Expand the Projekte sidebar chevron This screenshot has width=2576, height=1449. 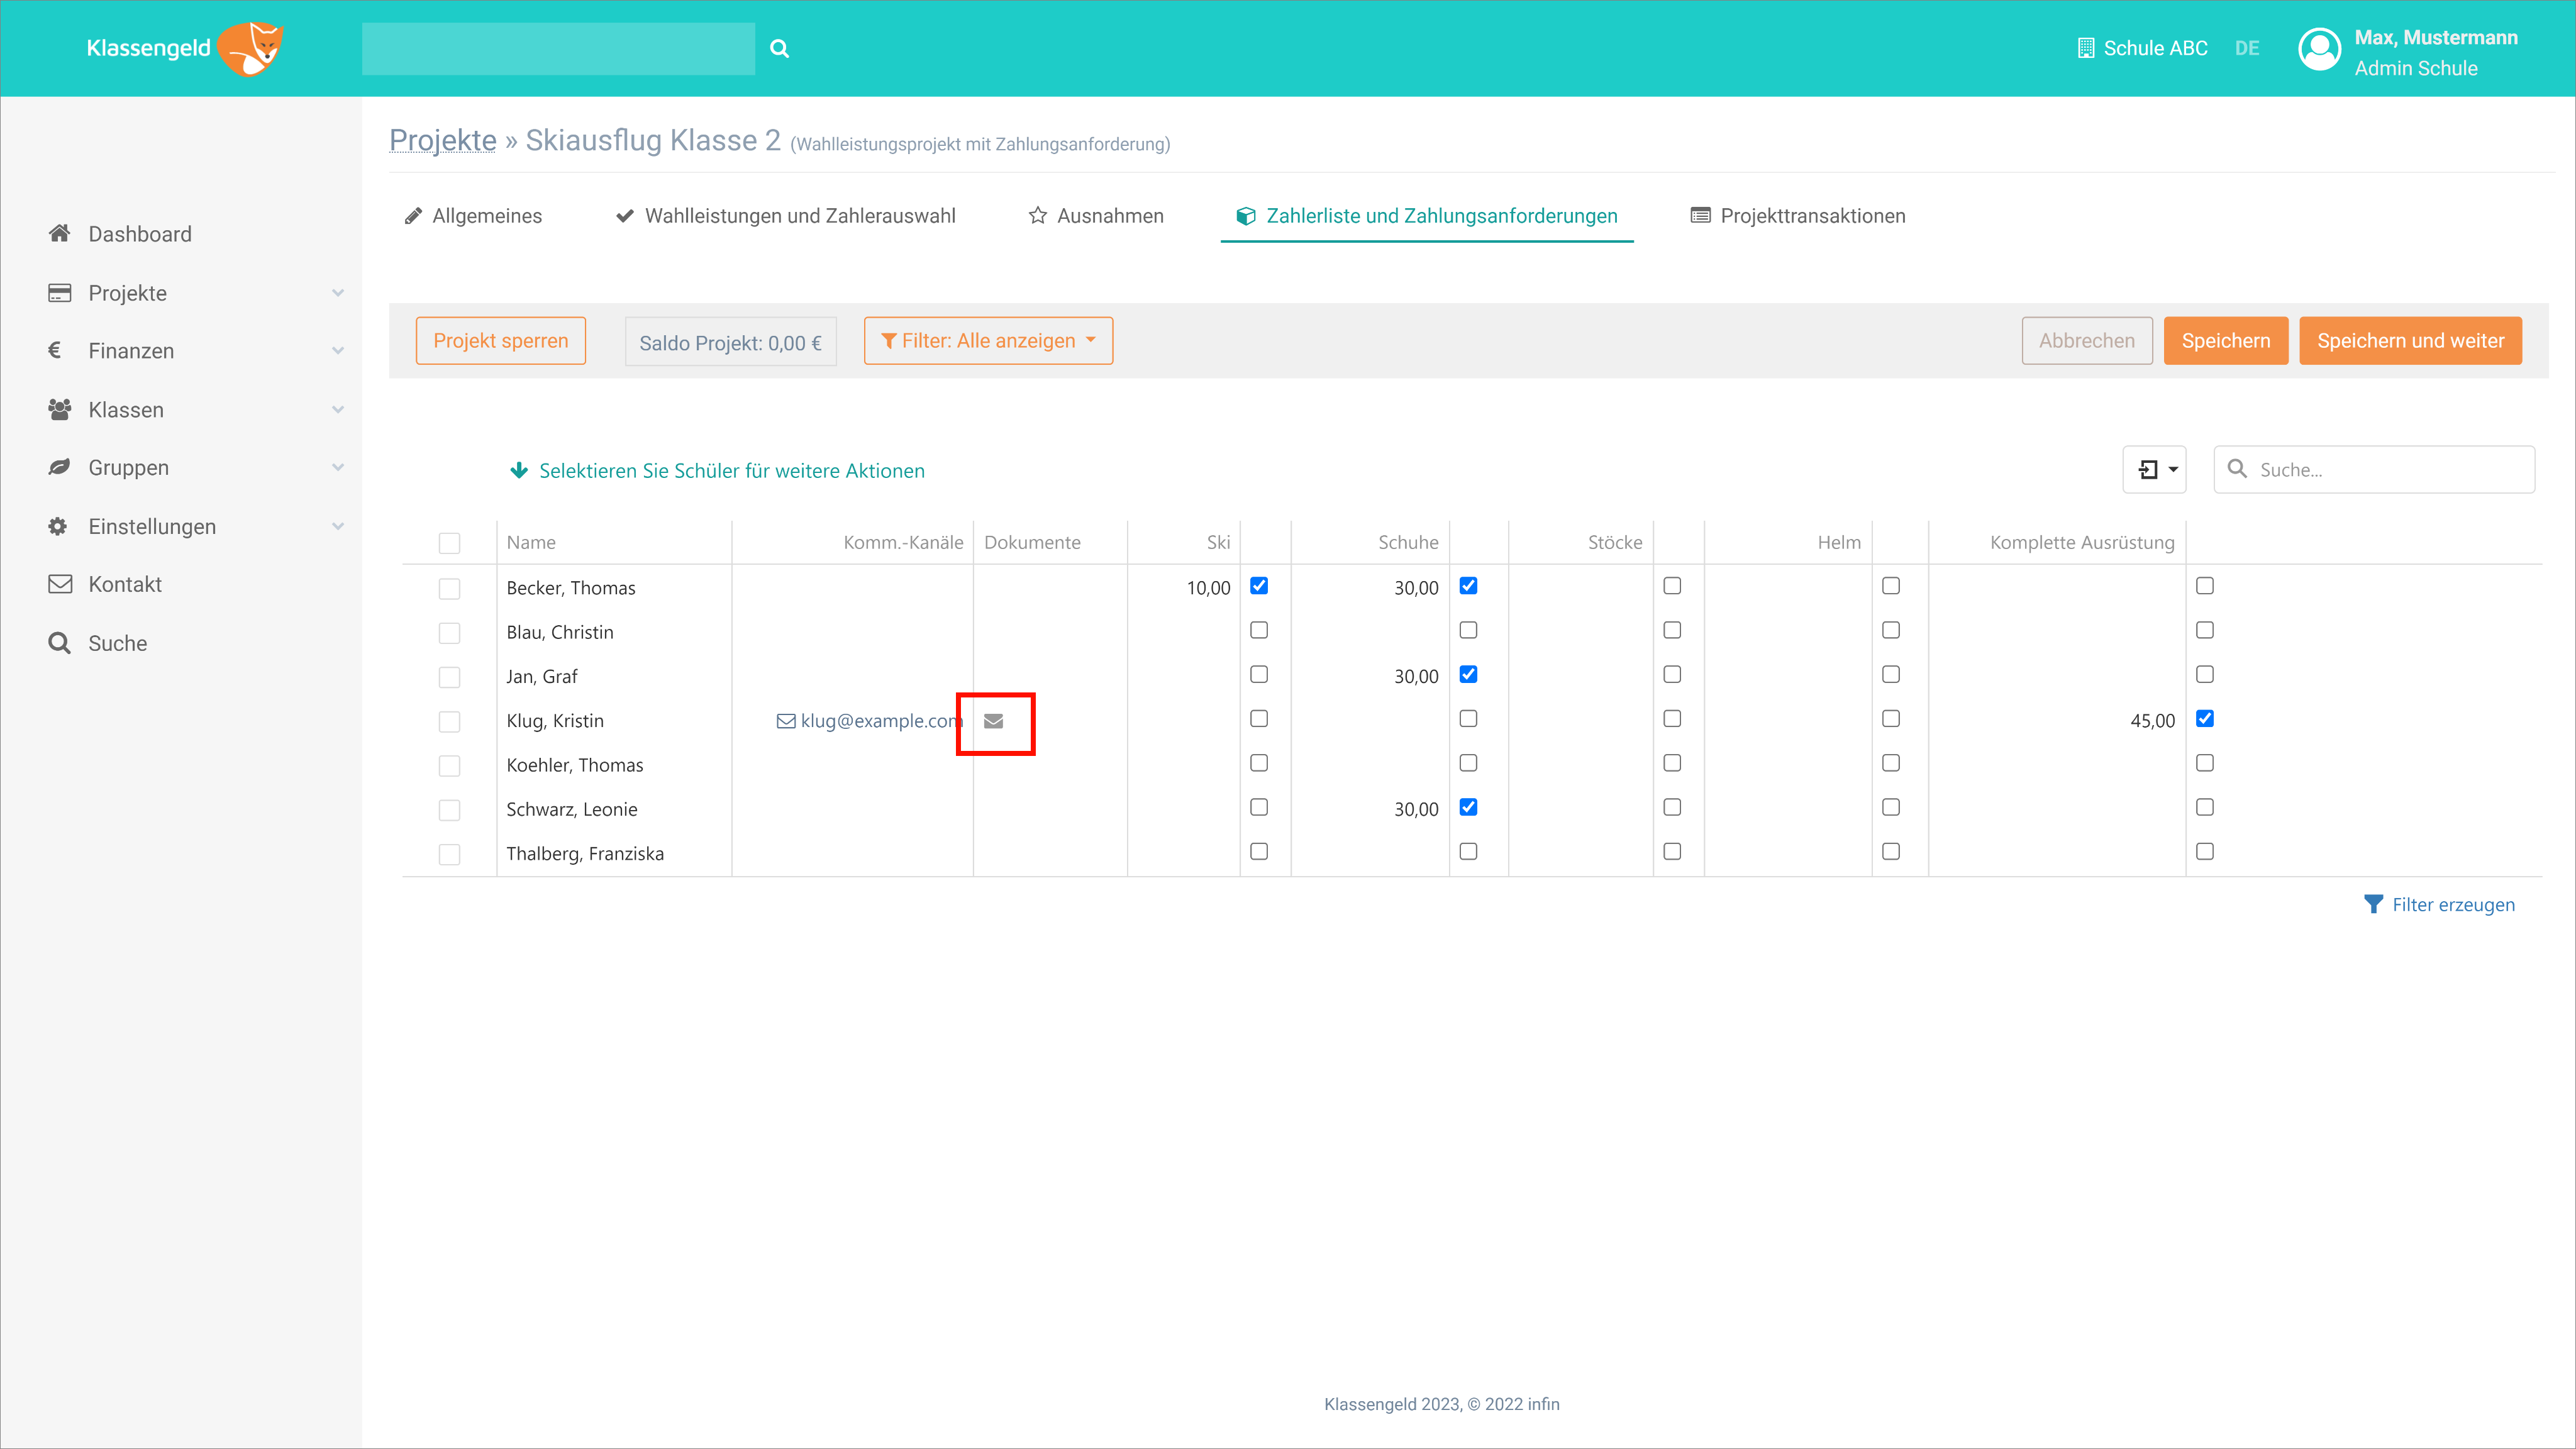pyautogui.click(x=338, y=293)
